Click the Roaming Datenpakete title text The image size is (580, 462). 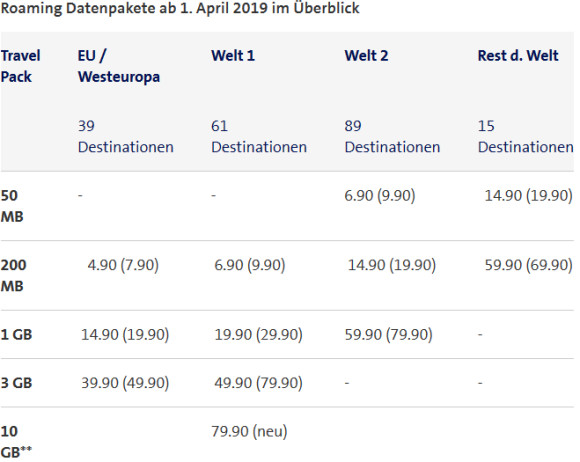tap(180, 8)
